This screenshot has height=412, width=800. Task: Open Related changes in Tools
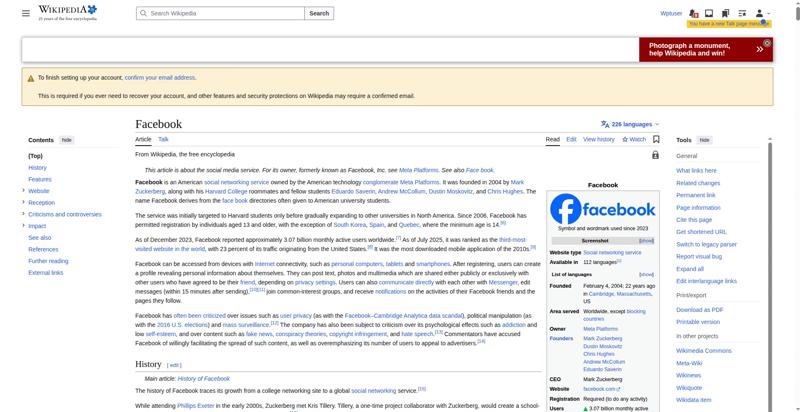[x=698, y=183]
